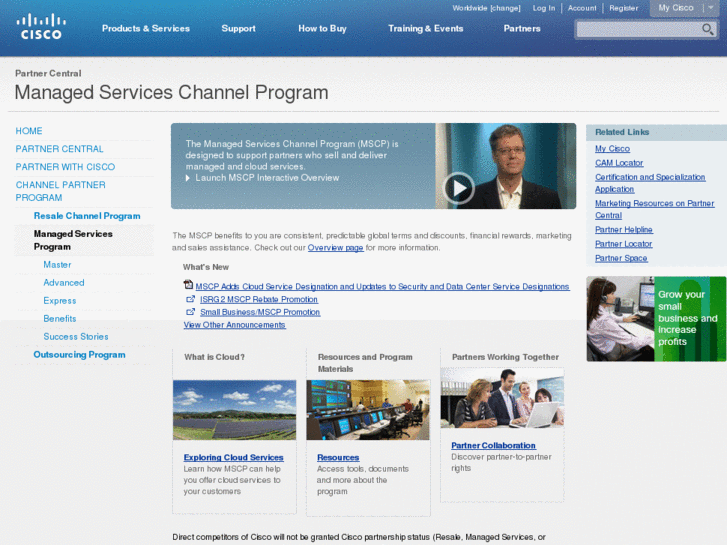Click the control room resources image
The width and height of the screenshot is (727, 545).
[x=368, y=410]
